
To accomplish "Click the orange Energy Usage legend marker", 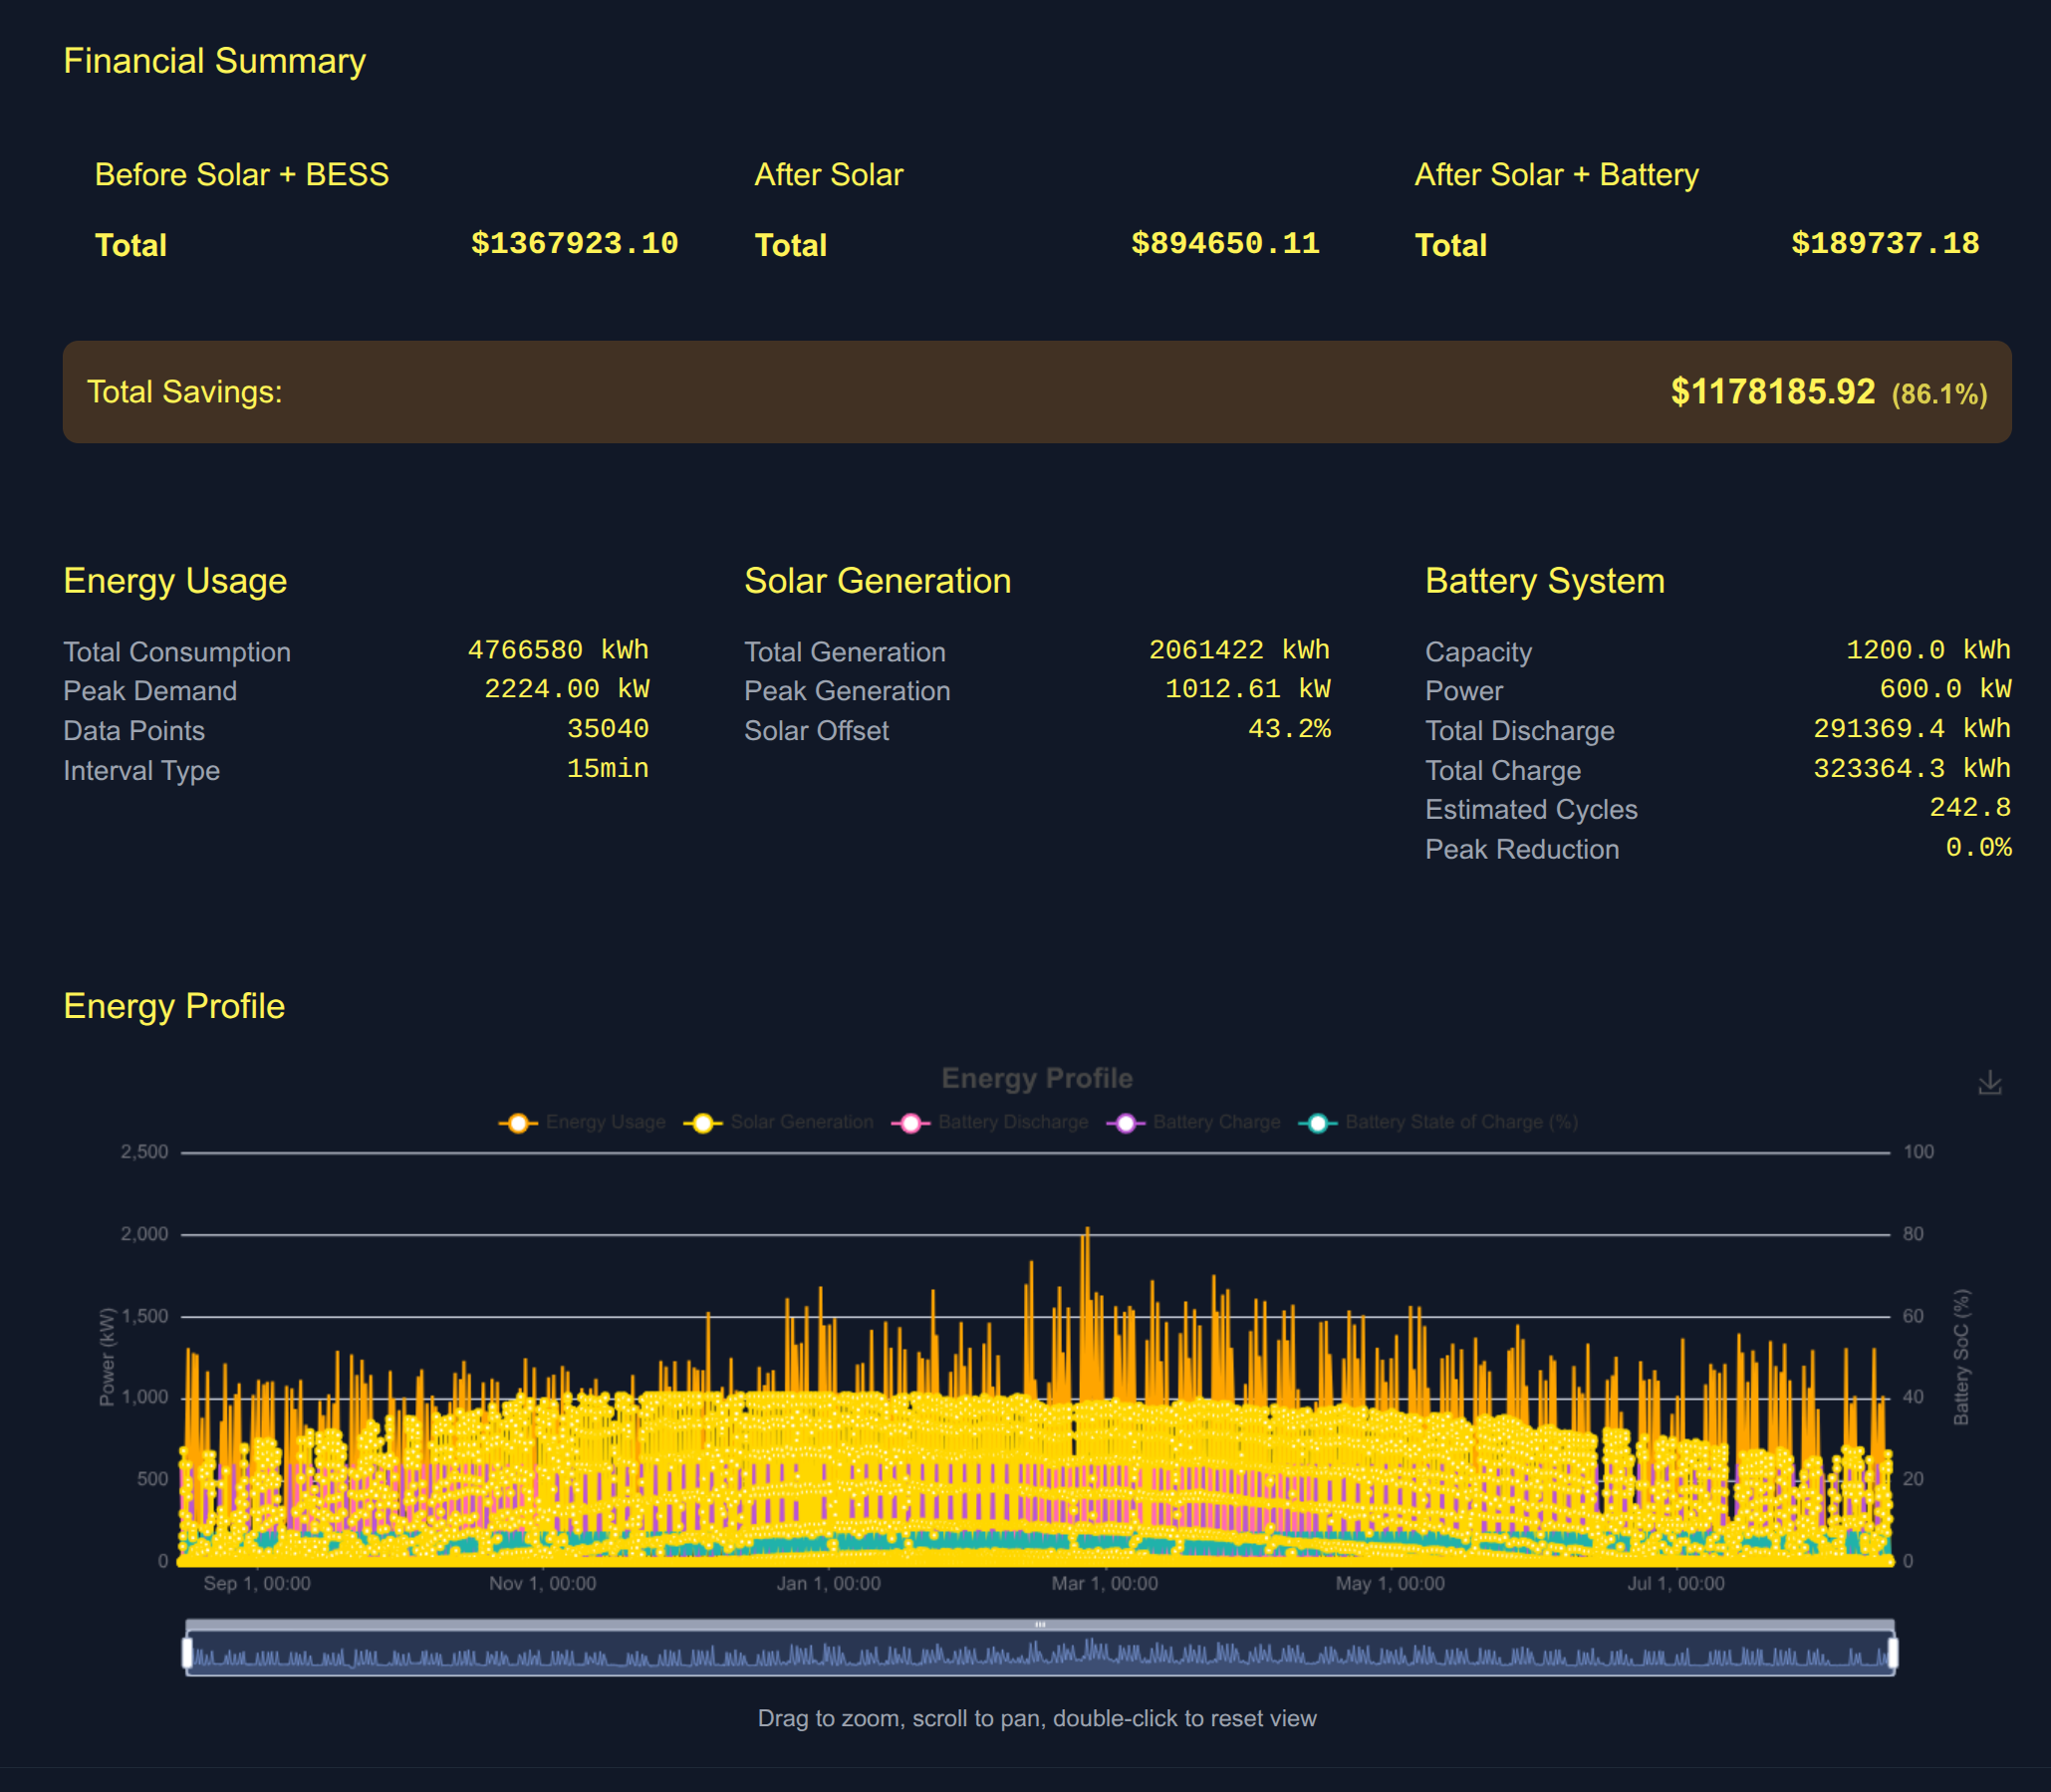I will pos(517,1122).
